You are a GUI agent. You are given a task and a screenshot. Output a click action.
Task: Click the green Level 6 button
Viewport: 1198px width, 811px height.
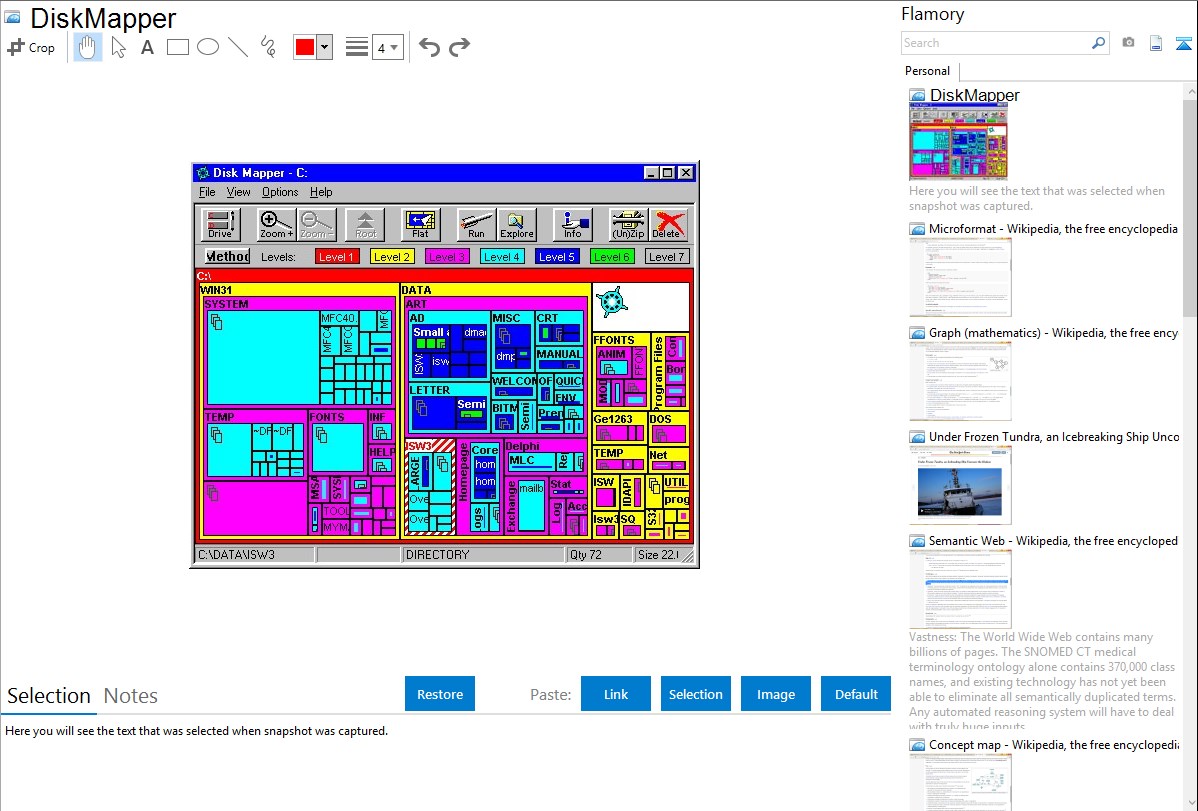pos(612,257)
